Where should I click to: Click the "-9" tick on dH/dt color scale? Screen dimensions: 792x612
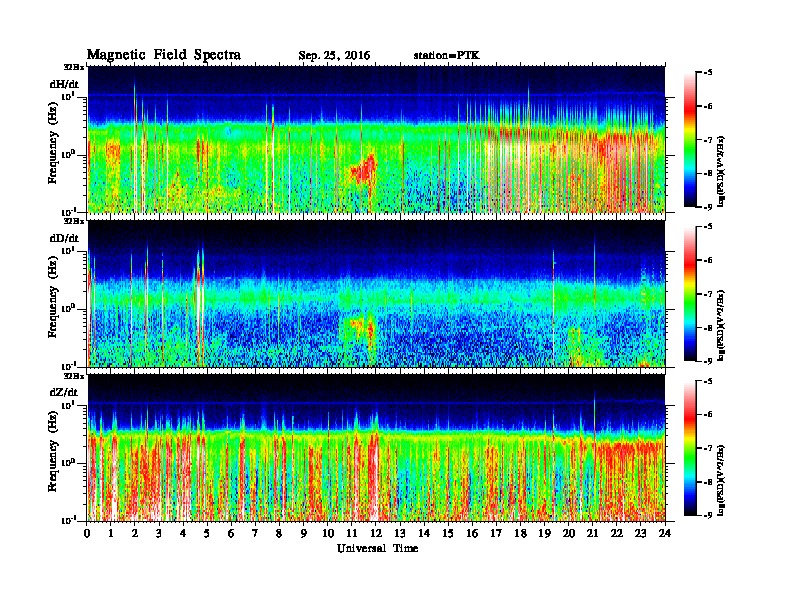coord(708,207)
